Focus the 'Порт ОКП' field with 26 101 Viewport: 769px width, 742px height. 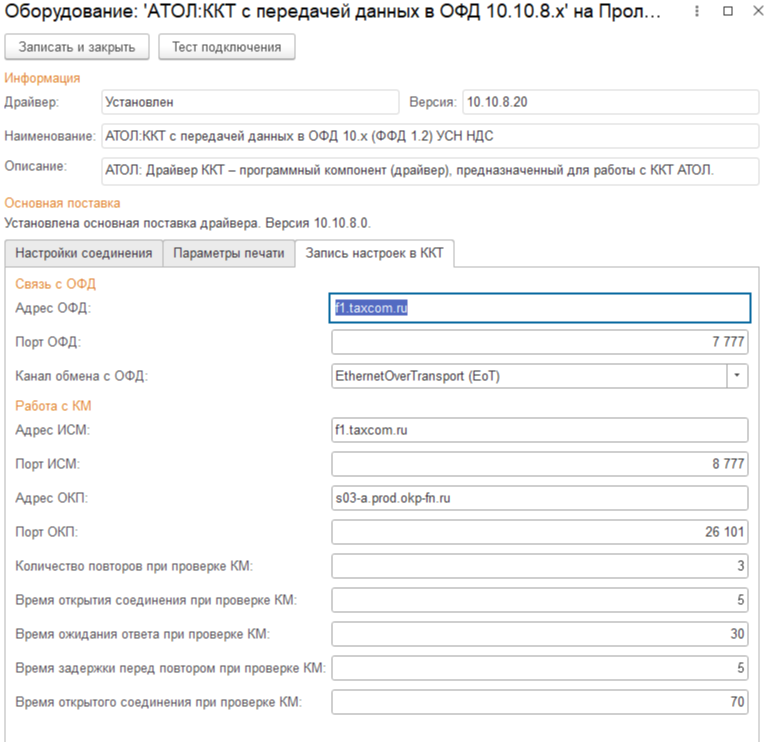coord(540,532)
